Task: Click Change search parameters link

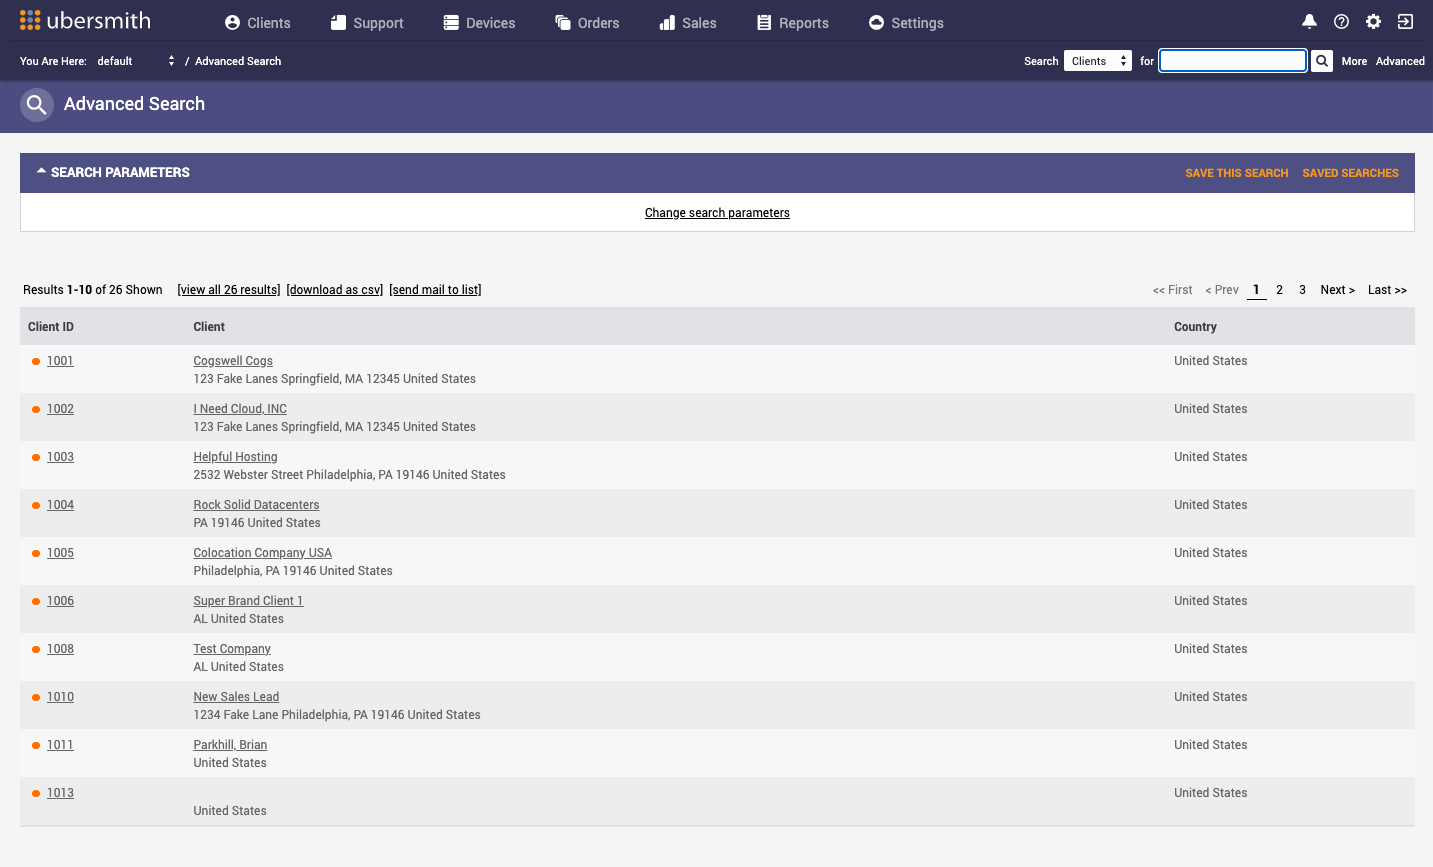Action: click(717, 213)
